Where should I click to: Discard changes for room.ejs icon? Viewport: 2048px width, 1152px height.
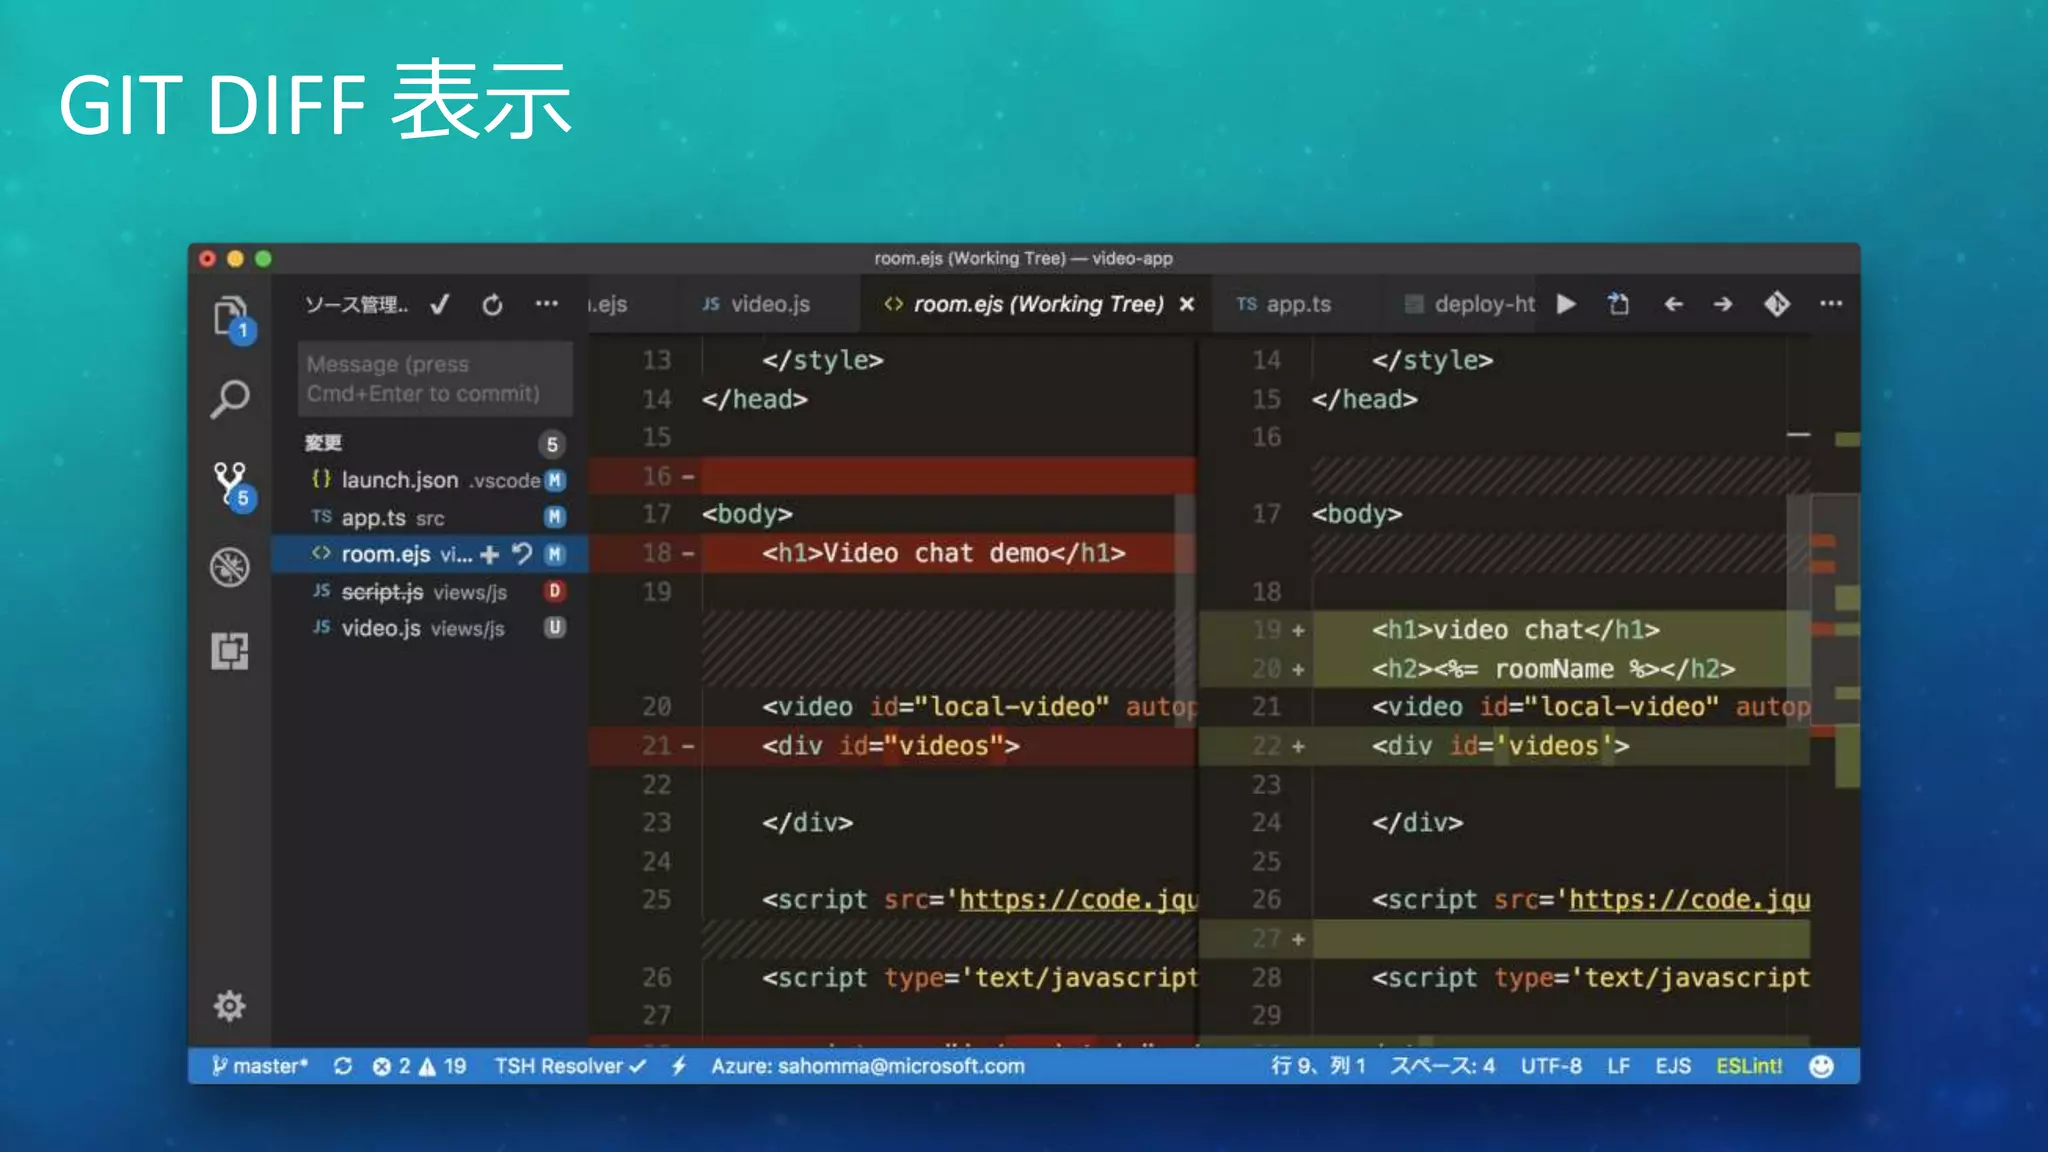[521, 554]
